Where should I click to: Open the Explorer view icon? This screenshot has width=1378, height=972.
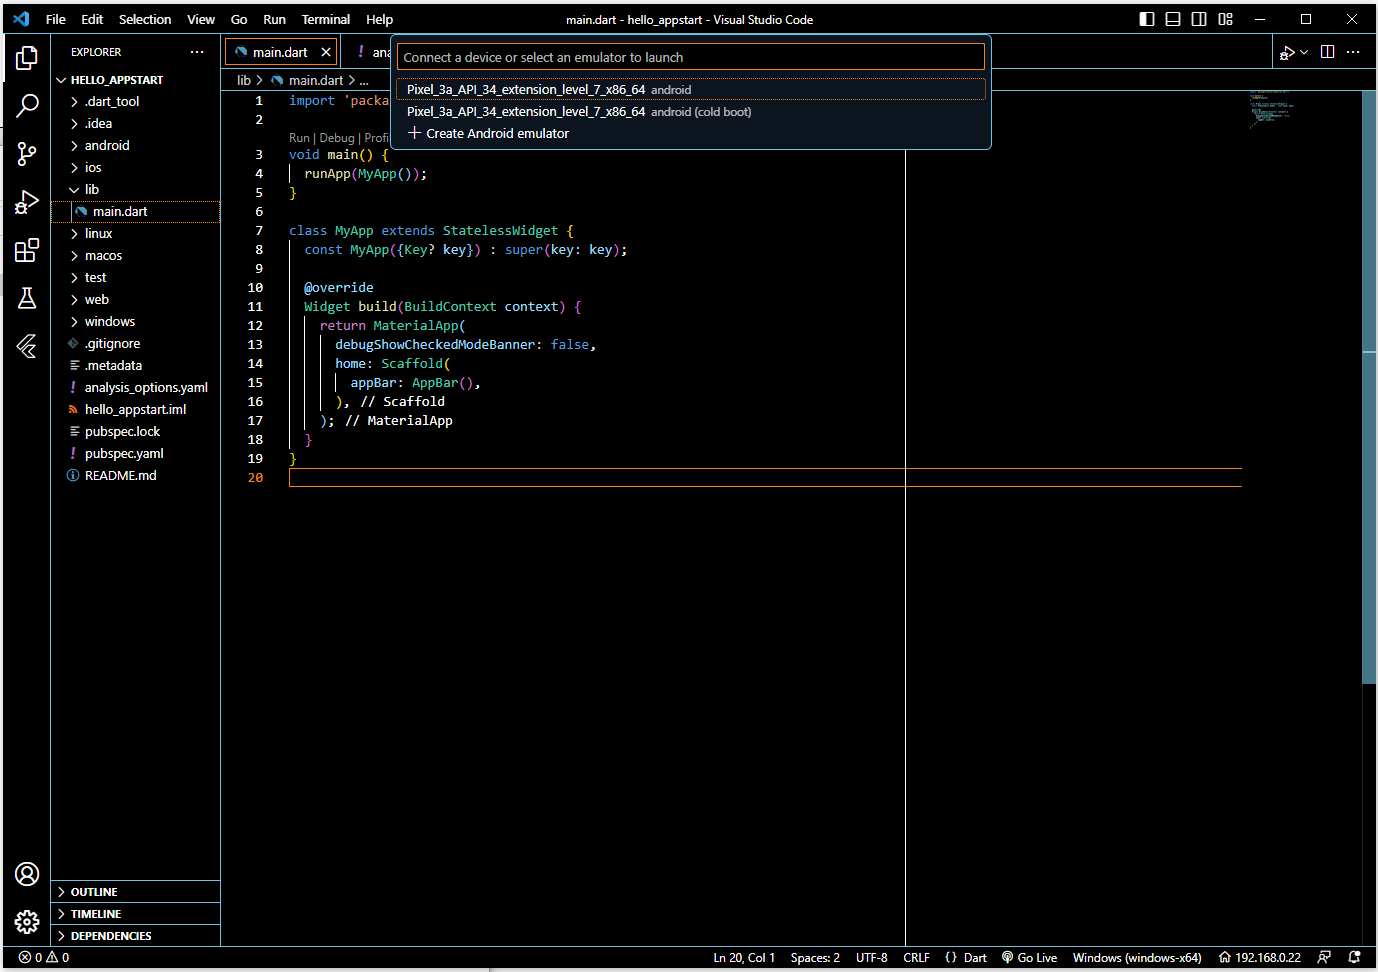click(x=27, y=58)
